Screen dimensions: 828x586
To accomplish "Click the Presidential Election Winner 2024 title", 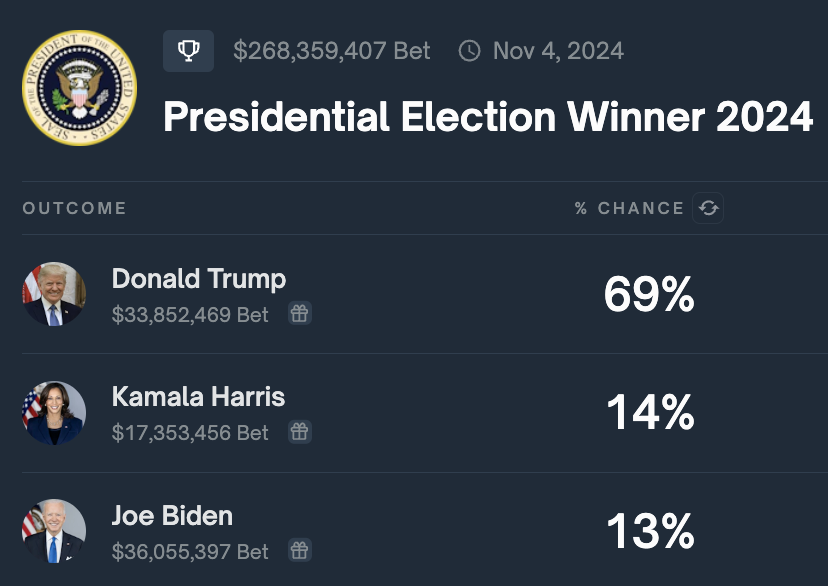I will tap(488, 118).
